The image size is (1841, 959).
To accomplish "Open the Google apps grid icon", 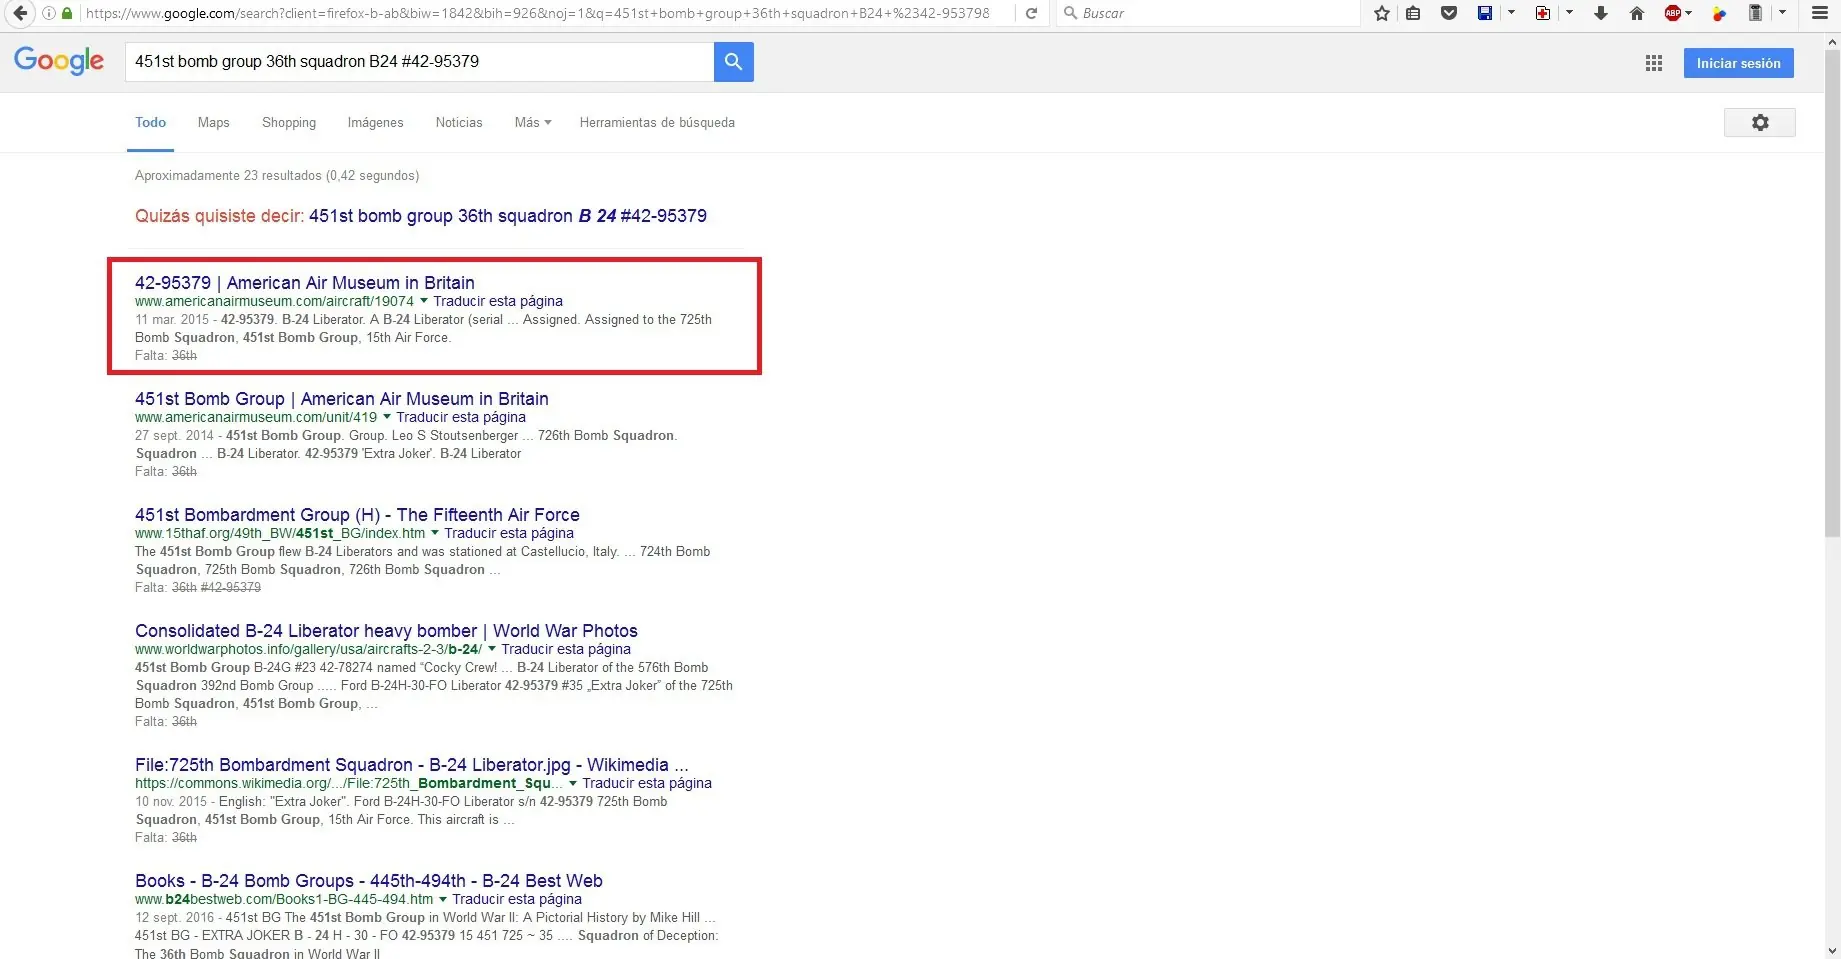I will pos(1654,63).
